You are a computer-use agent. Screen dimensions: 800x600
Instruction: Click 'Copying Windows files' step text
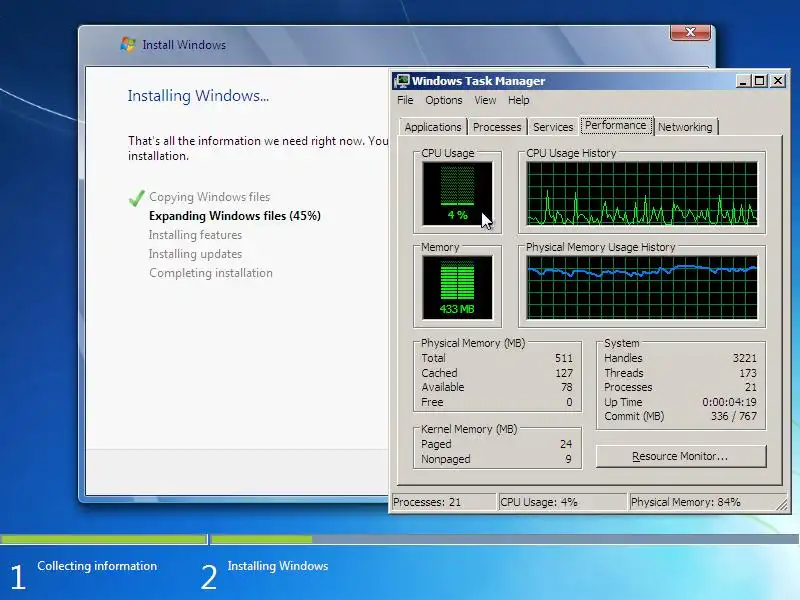click(x=210, y=197)
